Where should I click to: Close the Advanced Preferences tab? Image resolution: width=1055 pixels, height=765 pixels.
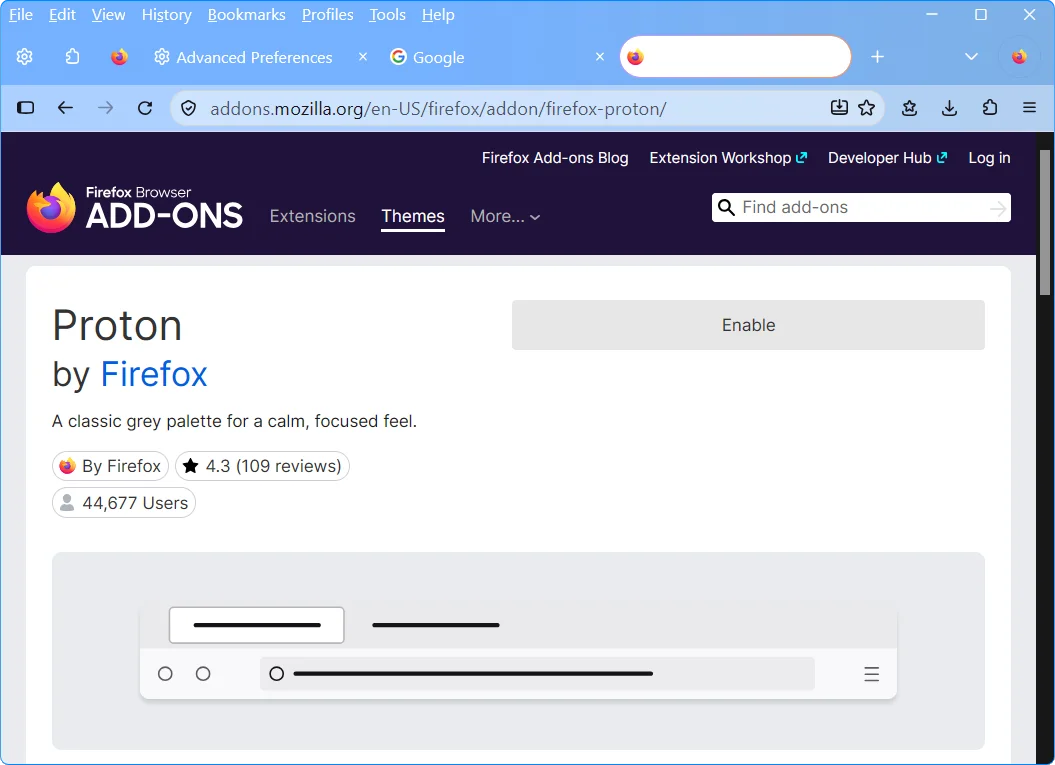[363, 57]
